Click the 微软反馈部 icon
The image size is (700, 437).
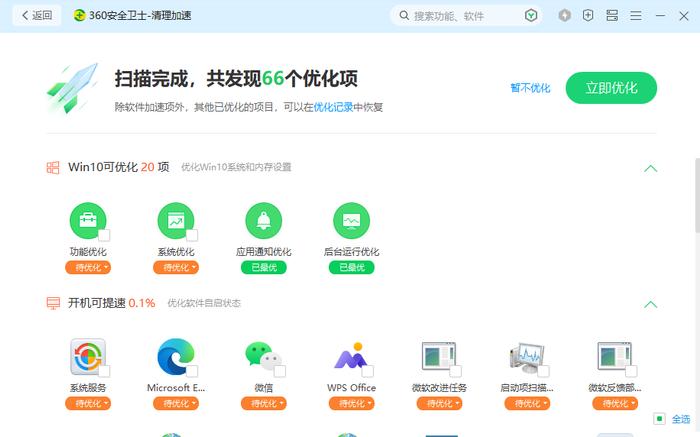615,356
